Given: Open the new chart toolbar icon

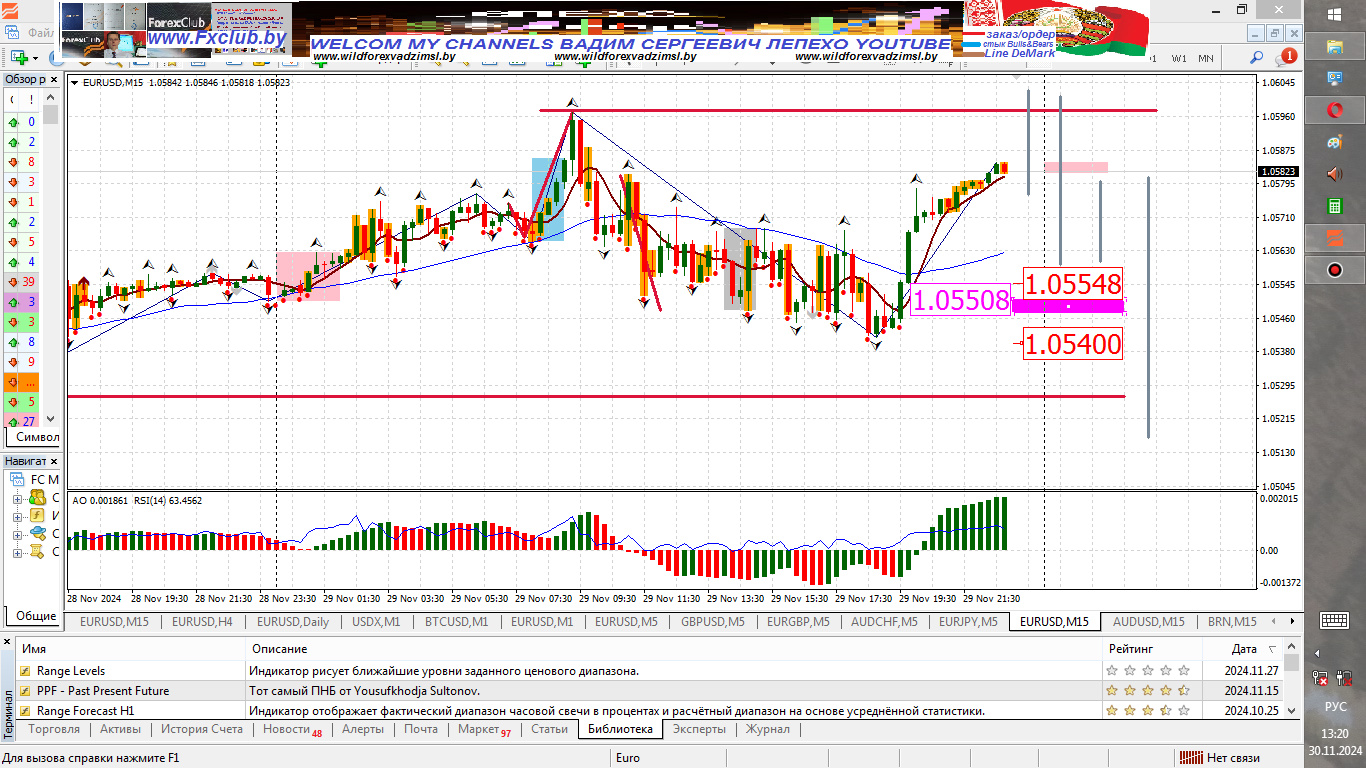Looking at the screenshot, I should (x=18, y=58).
